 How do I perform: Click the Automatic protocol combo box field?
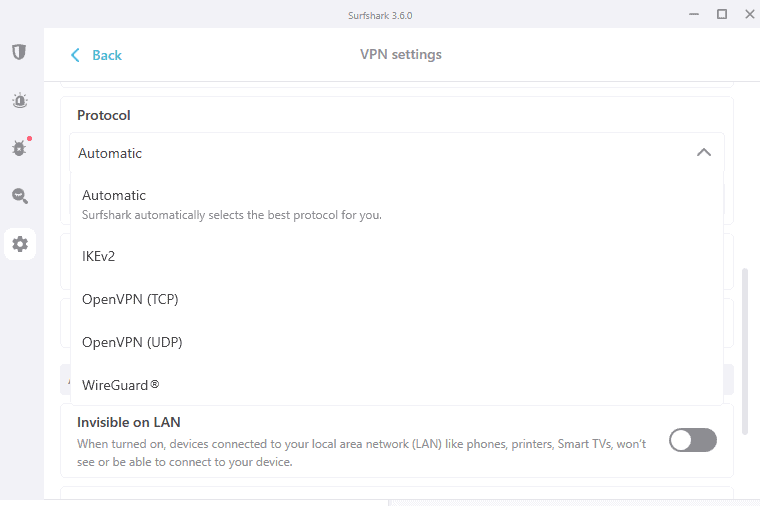point(380,153)
